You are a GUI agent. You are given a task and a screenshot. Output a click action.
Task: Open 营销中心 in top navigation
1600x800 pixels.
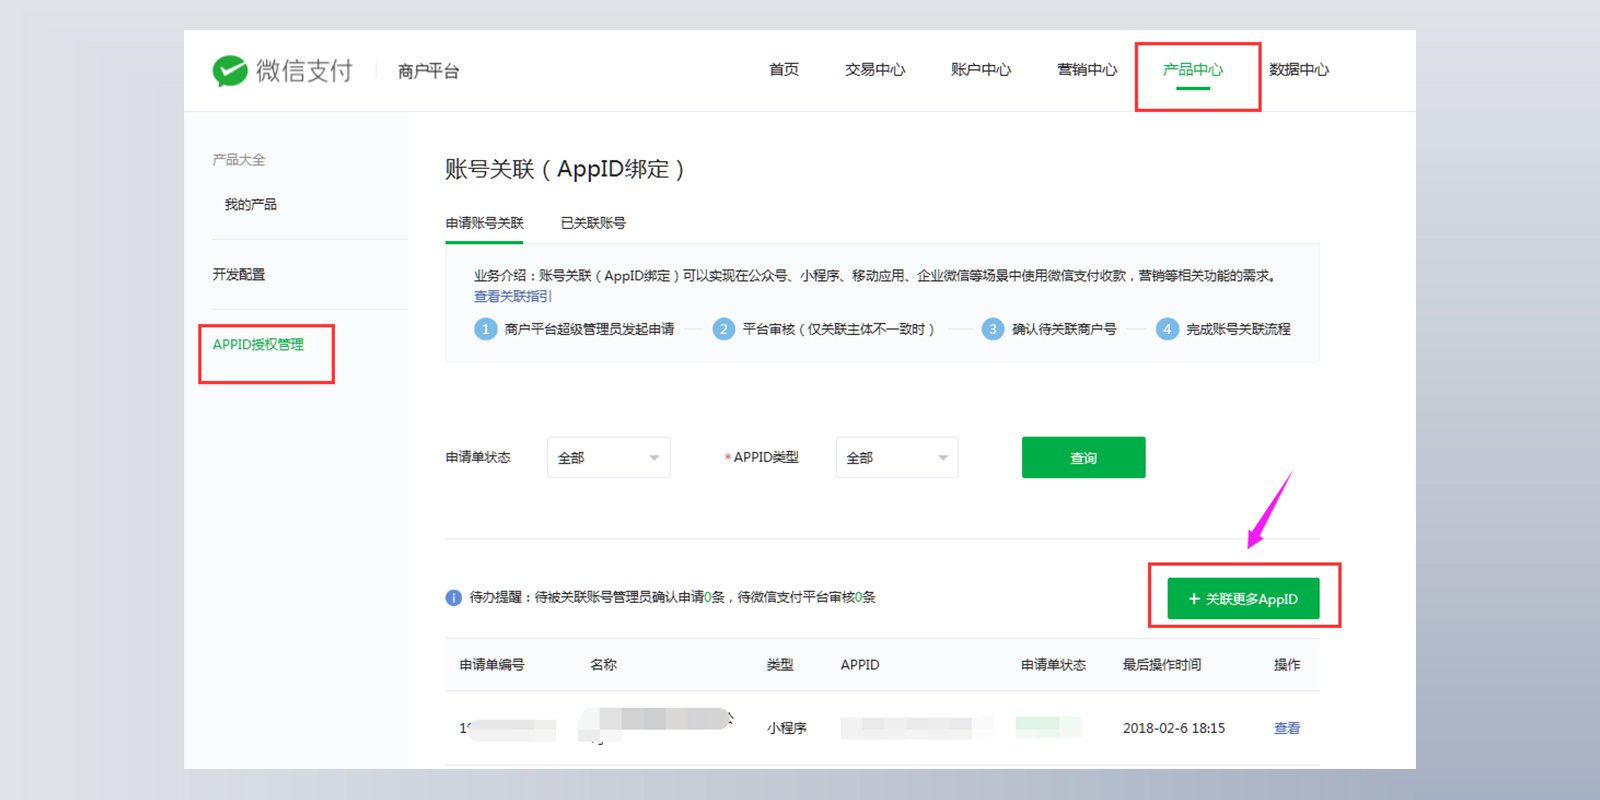pyautogui.click(x=1087, y=70)
